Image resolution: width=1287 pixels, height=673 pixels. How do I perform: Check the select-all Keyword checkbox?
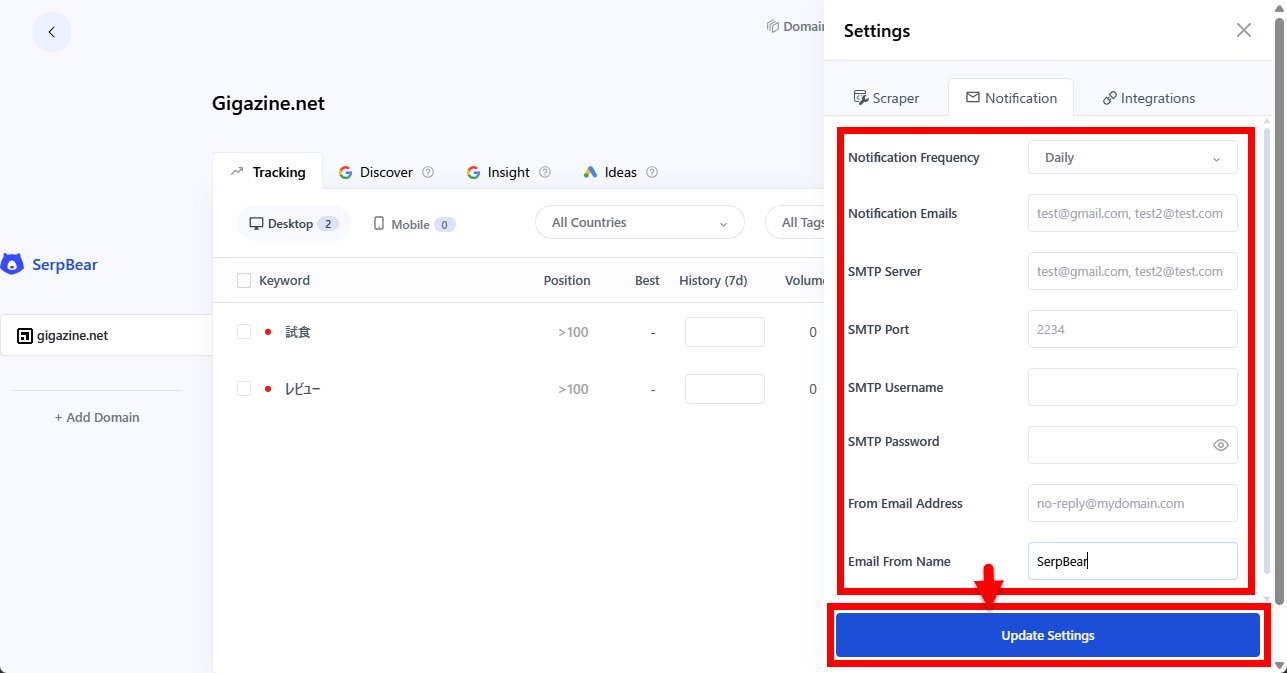click(x=244, y=281)
